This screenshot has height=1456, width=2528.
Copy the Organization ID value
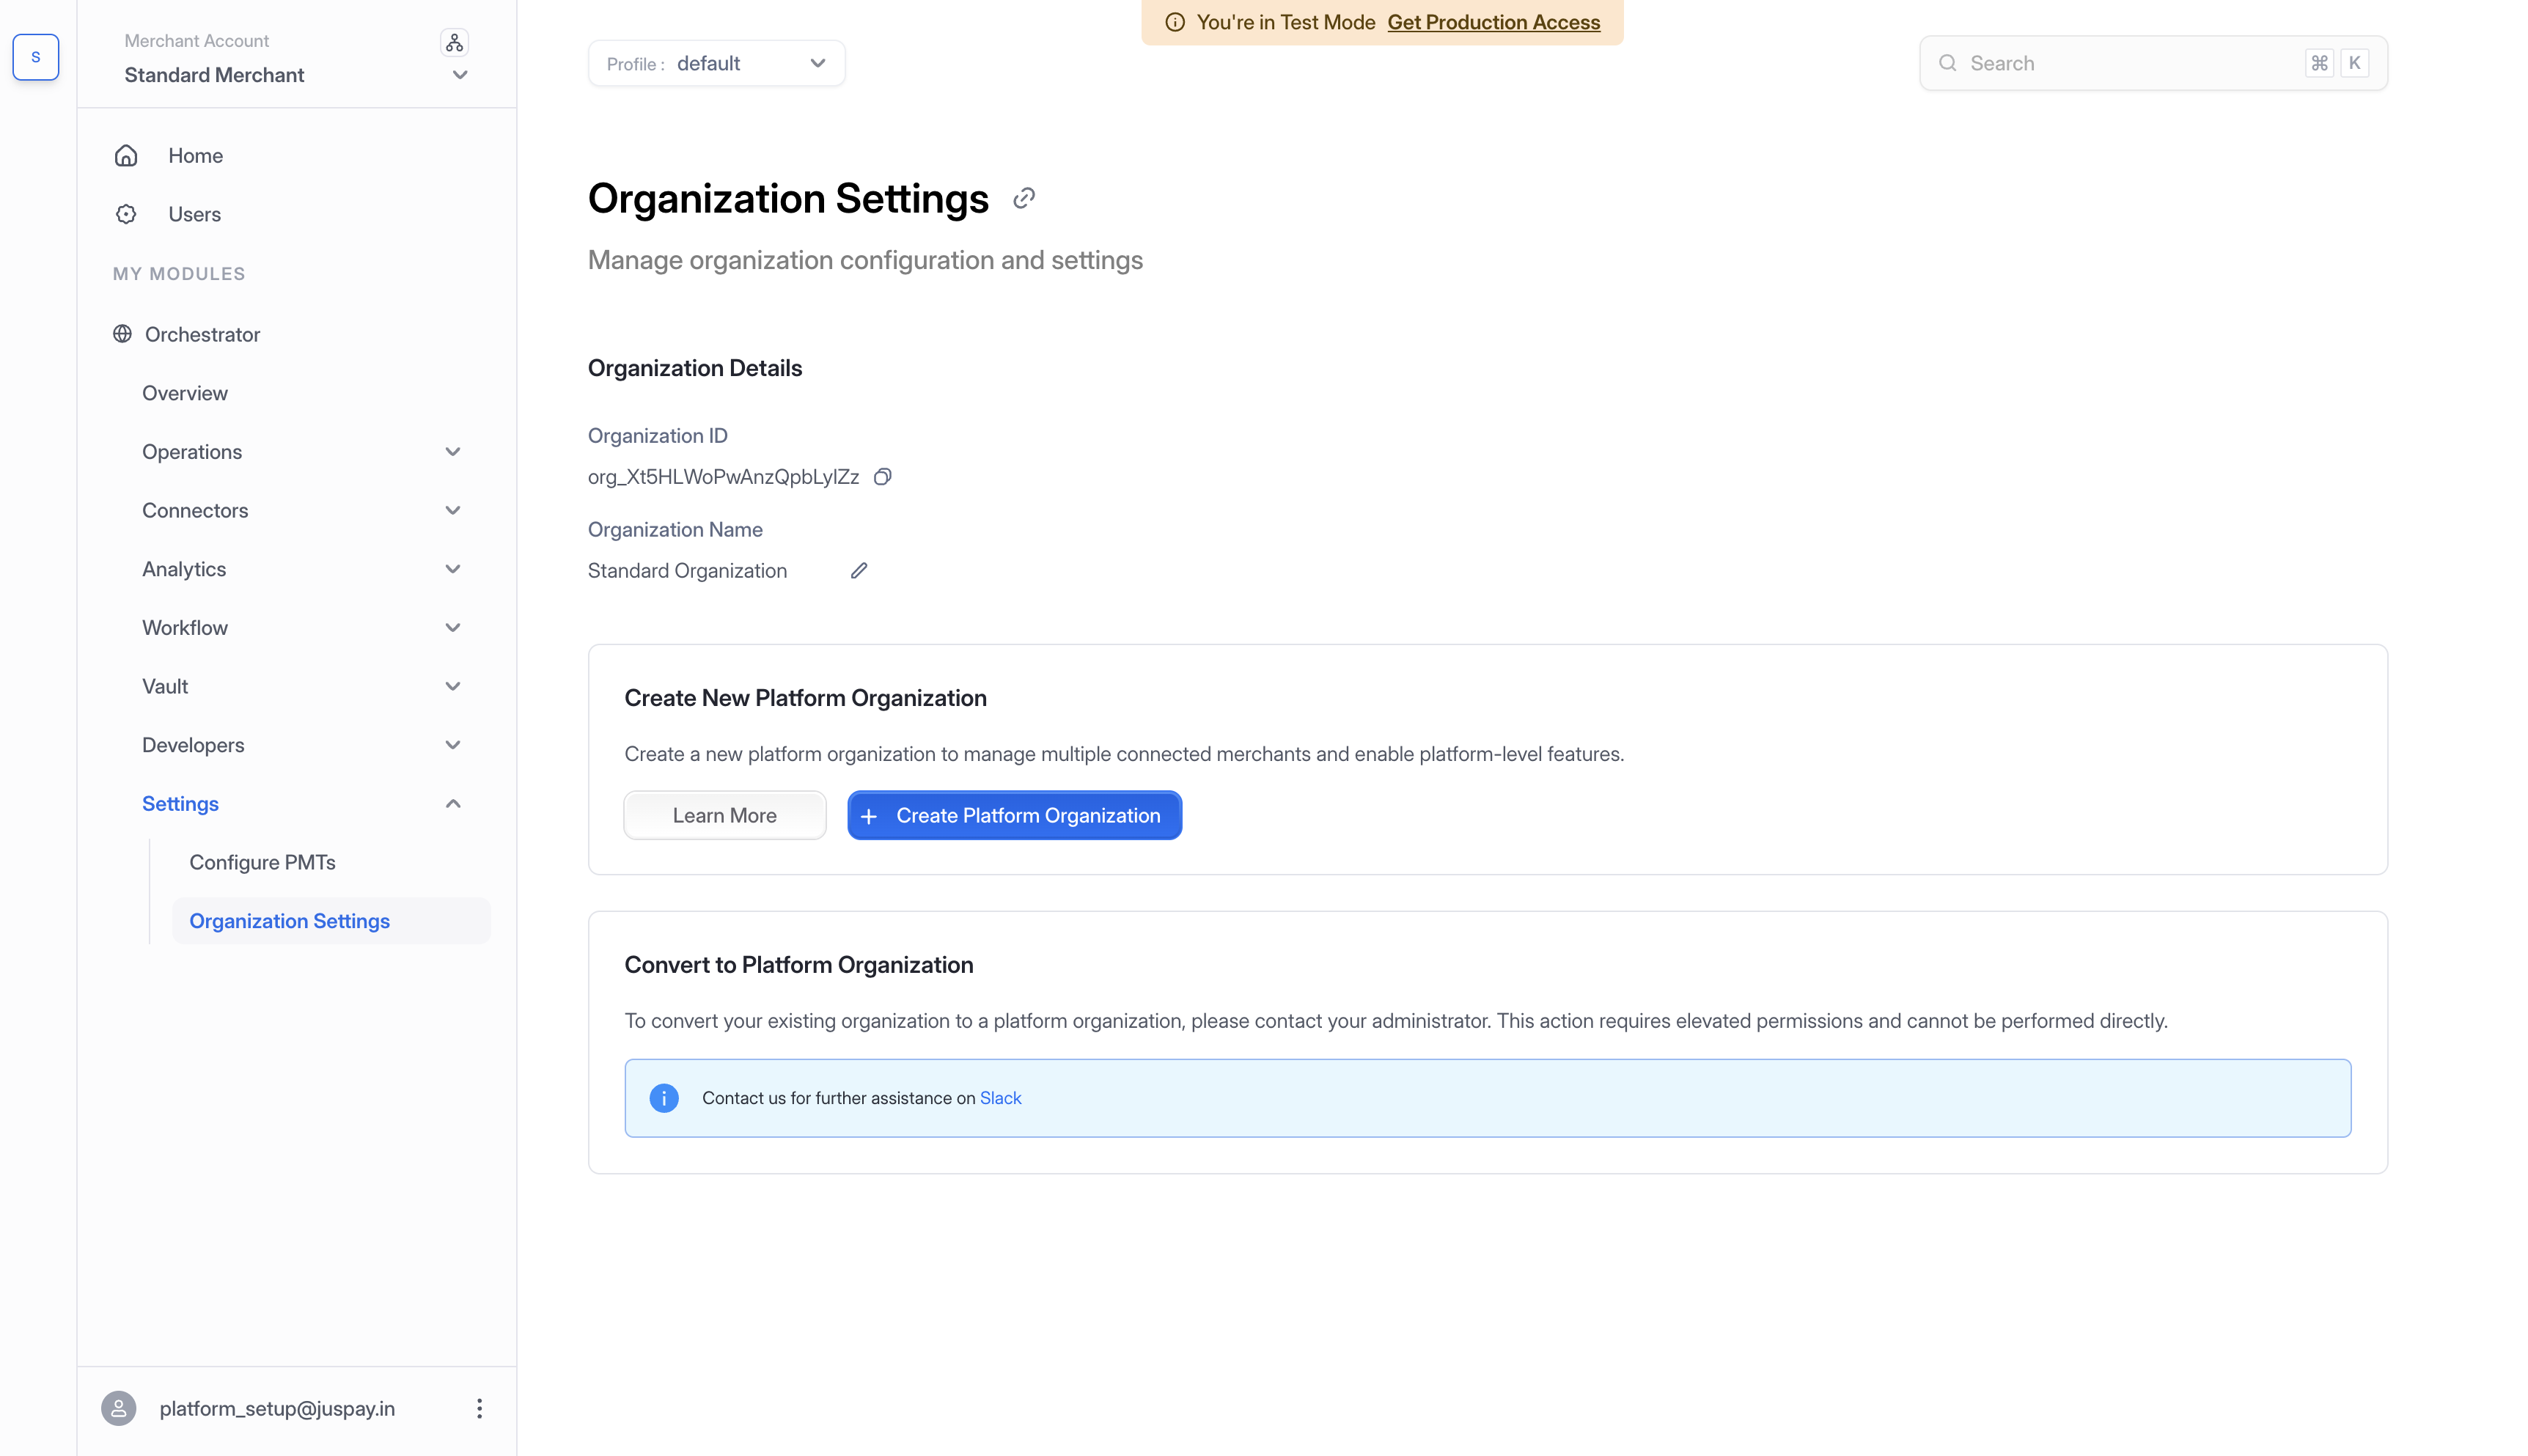click(x=882, y=477)
